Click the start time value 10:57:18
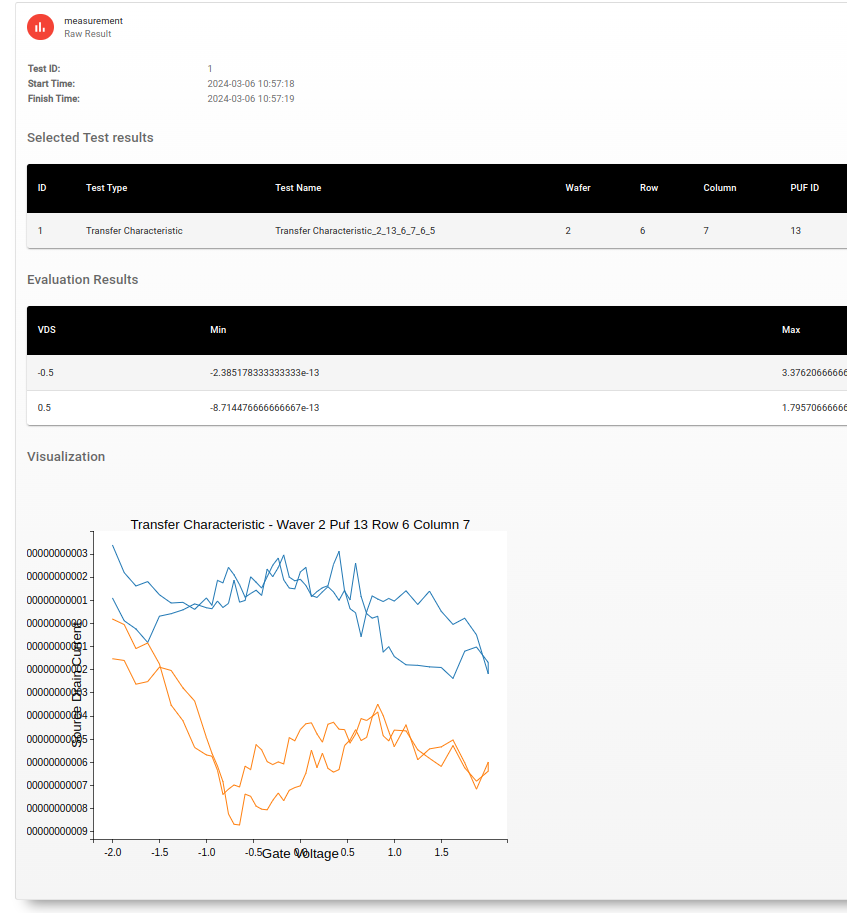The width and height of the screenshot is (847, 913). pyautogui.click(x=250, y=84)
